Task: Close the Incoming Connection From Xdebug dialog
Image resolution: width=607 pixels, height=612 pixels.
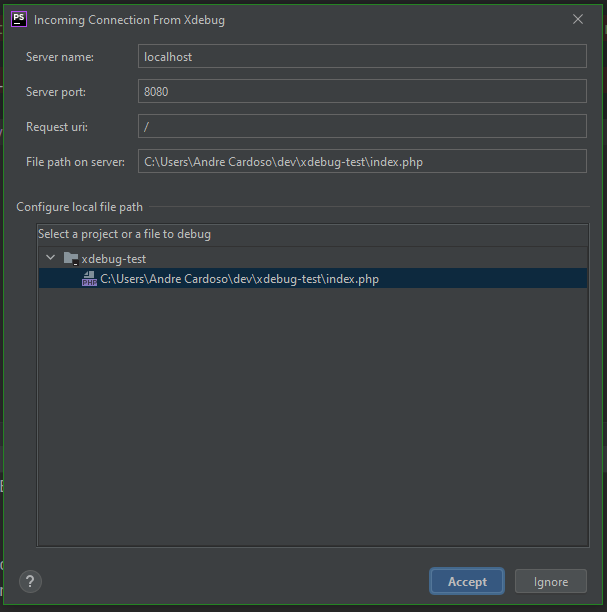Action: (x=578, y=19)
